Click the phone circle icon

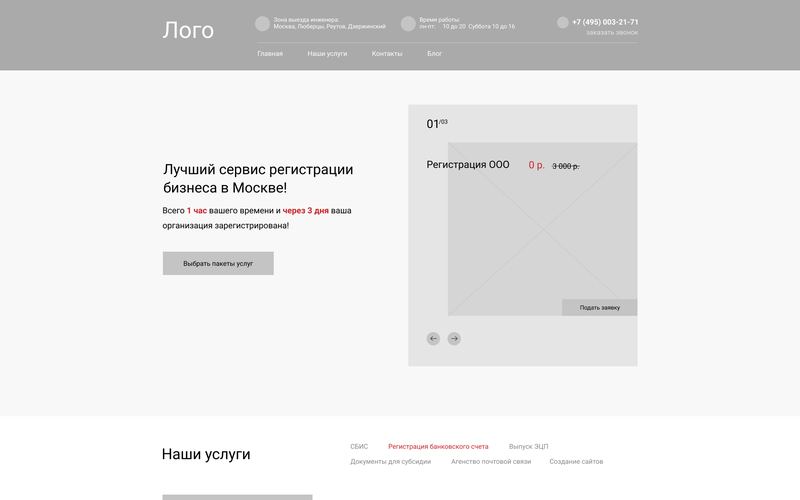click(563, 22)
